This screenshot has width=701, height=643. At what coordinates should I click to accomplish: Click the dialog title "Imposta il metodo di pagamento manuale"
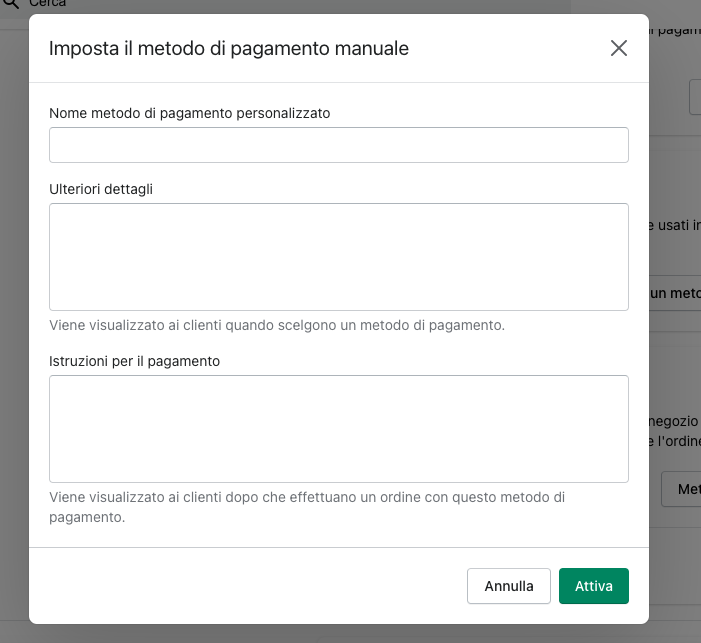click(x=229, y=48)
